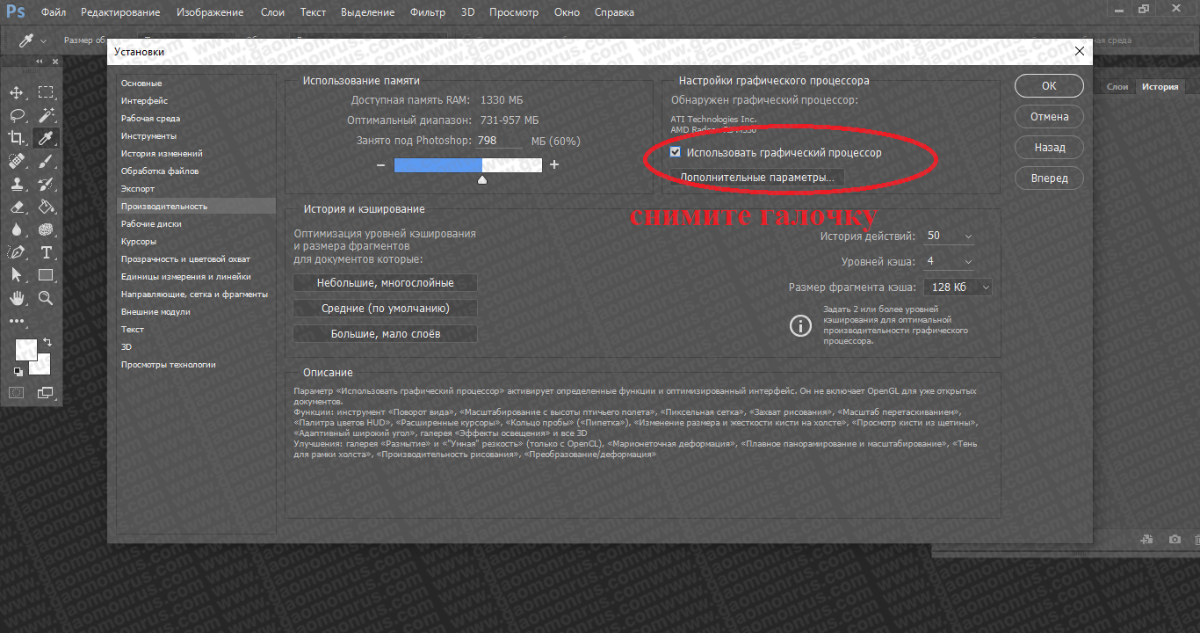Open the eyedropper tool preset dropdown arrow
This screenshot has height=633, width=1200.
coord(45,41)
